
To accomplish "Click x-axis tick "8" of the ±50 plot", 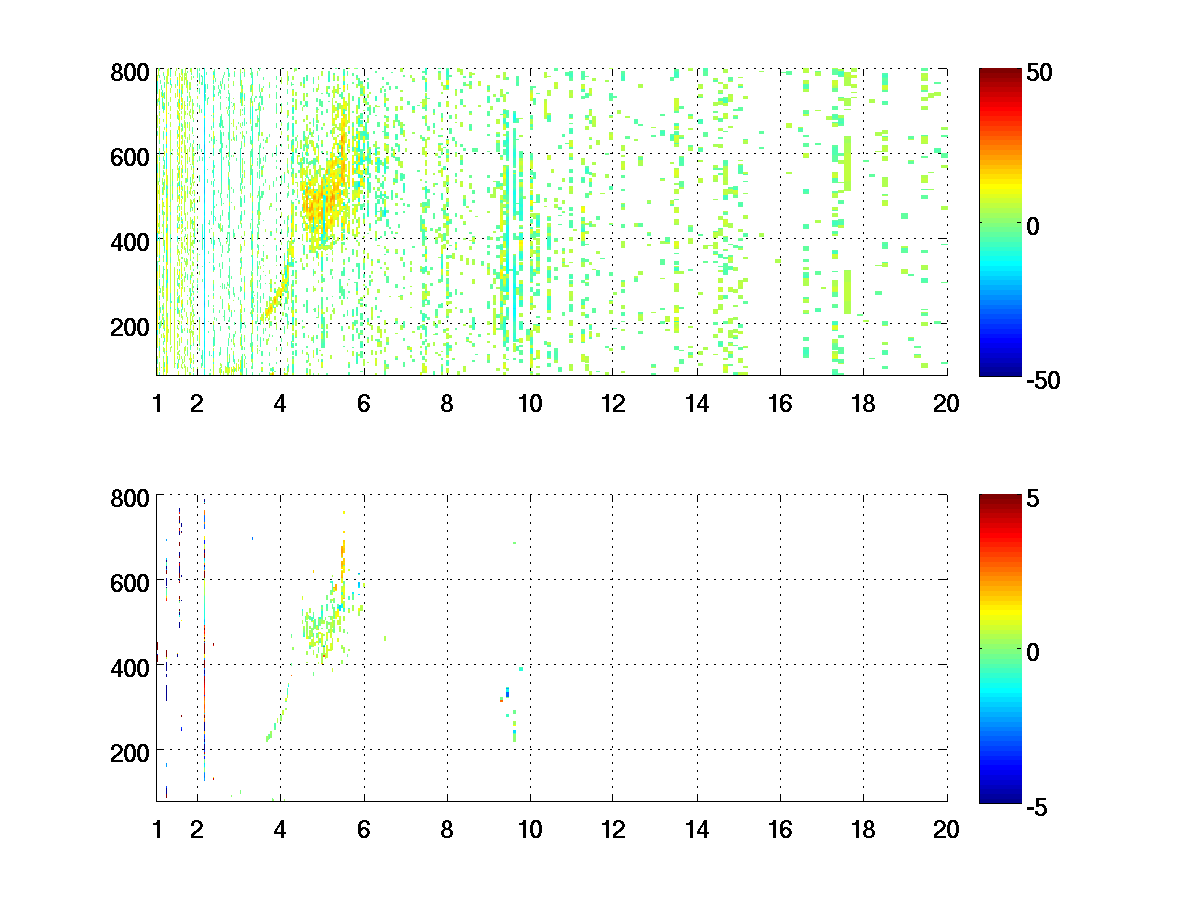I will [x=446, y=404].
